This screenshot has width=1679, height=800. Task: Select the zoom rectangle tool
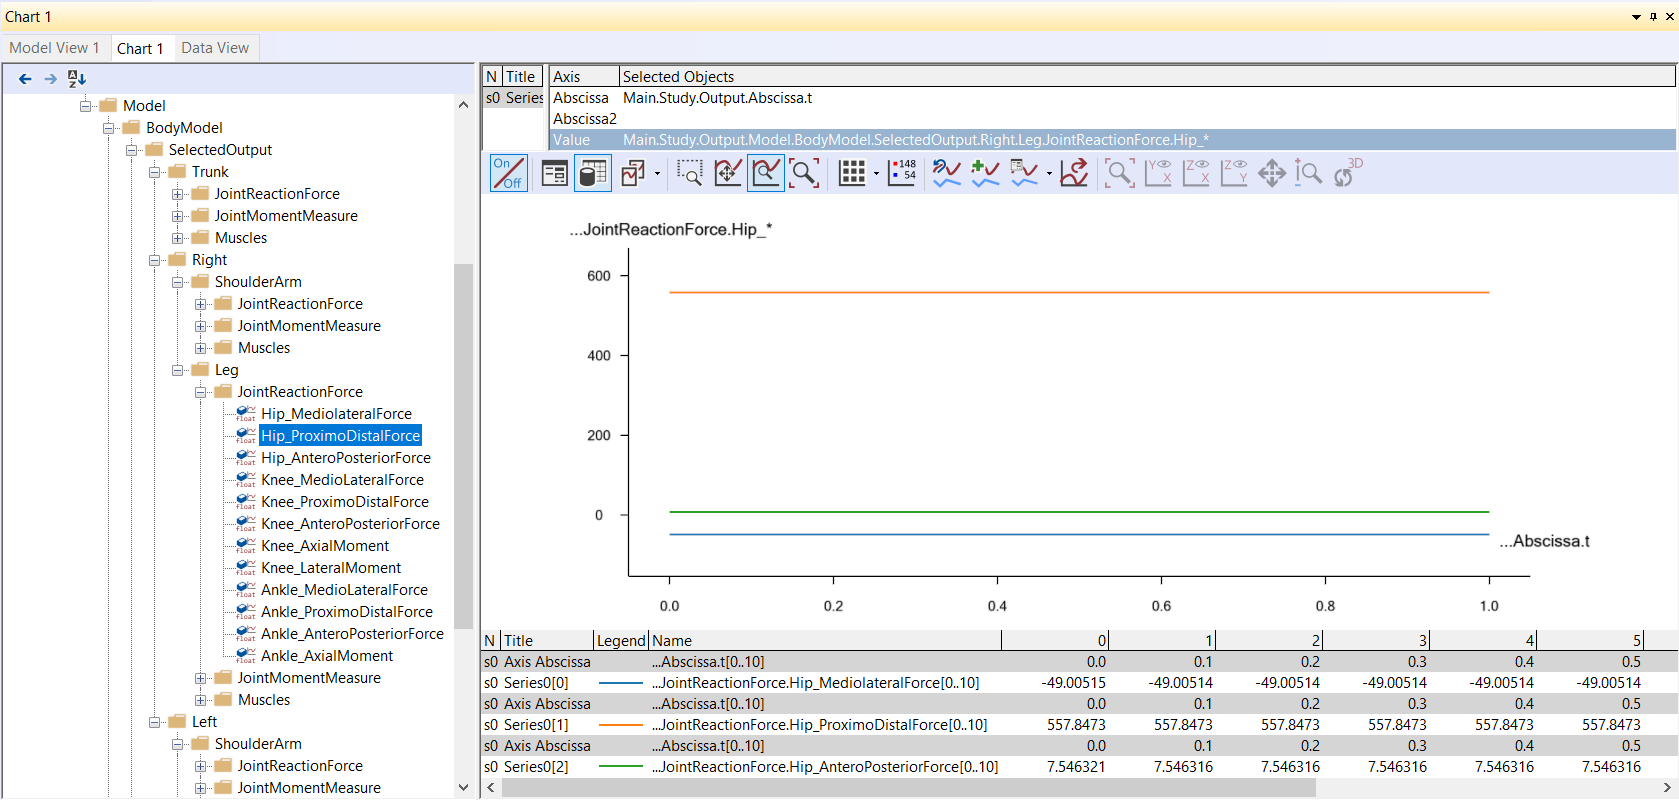pos(690,173)
